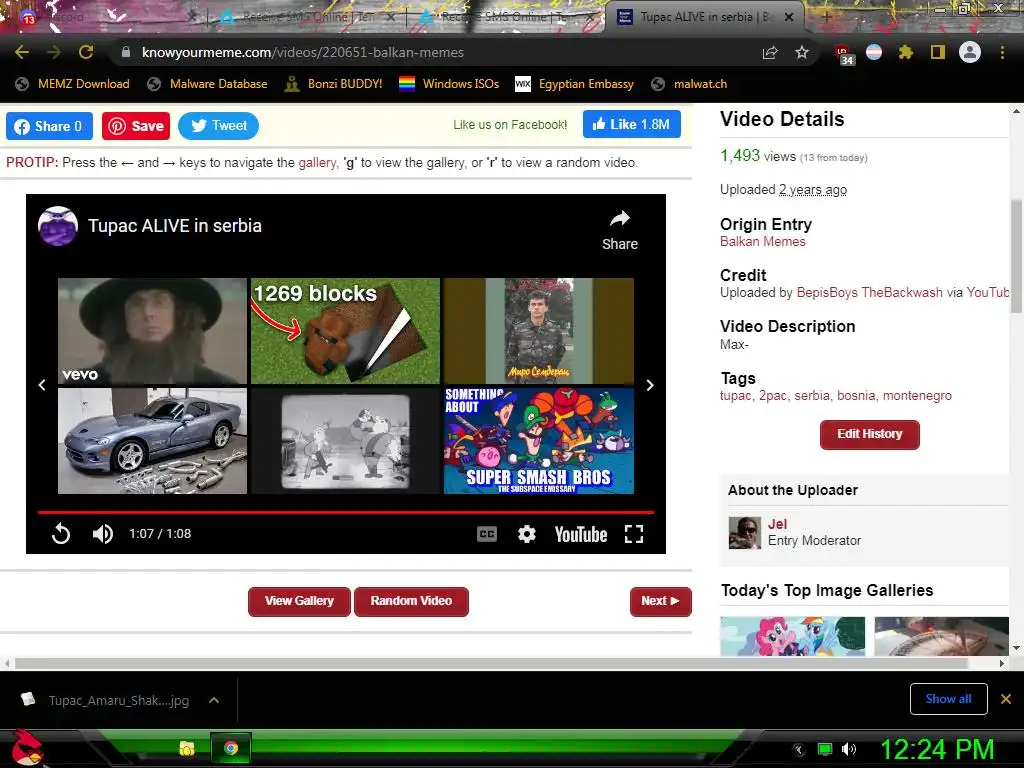The width and height of the screenshot is (1024, 768).
Task: Open the Egyptian Embassy bookmark
Action: click(575, 84)
